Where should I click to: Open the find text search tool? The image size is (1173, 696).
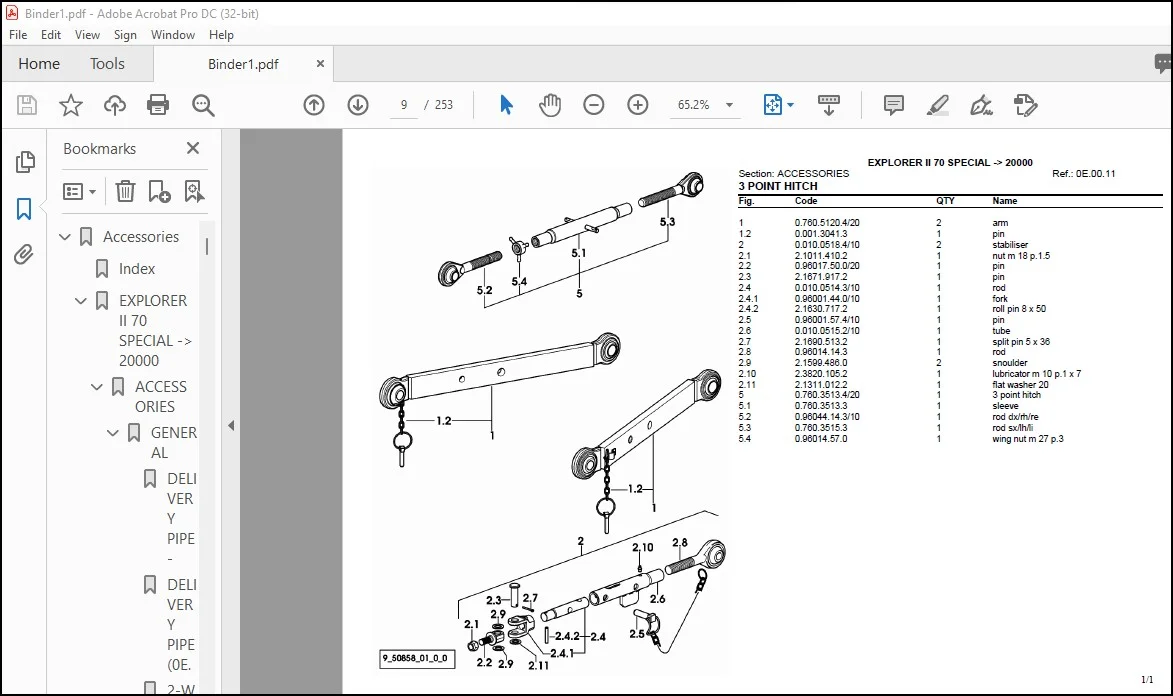click(x=203, y=105)
